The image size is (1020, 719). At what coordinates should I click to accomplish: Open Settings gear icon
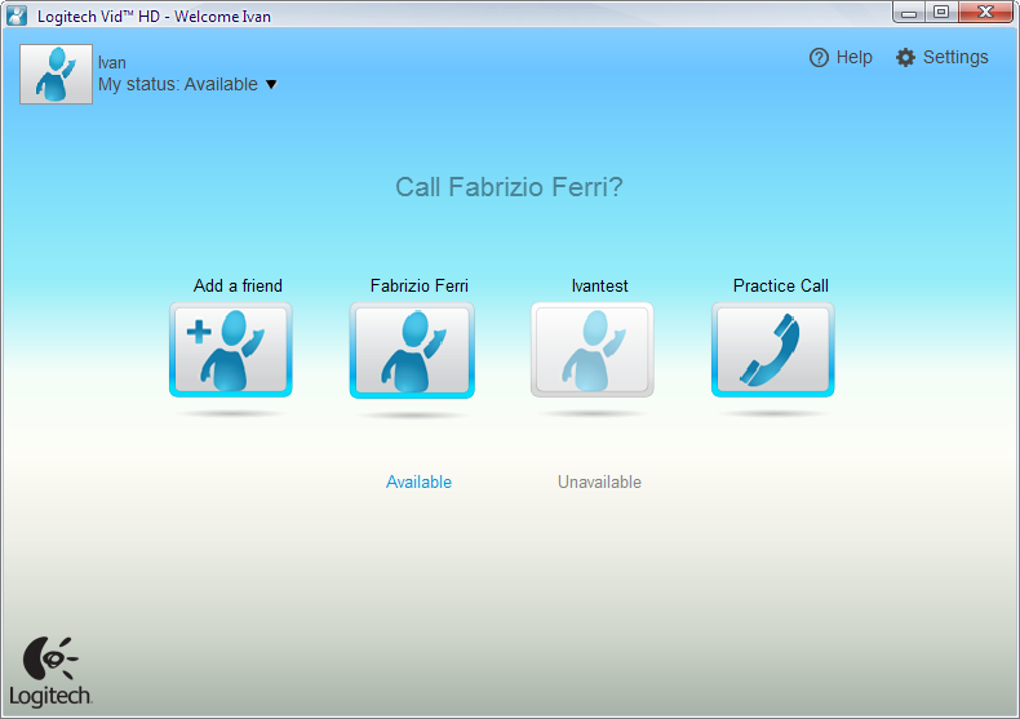click(906, 58)
